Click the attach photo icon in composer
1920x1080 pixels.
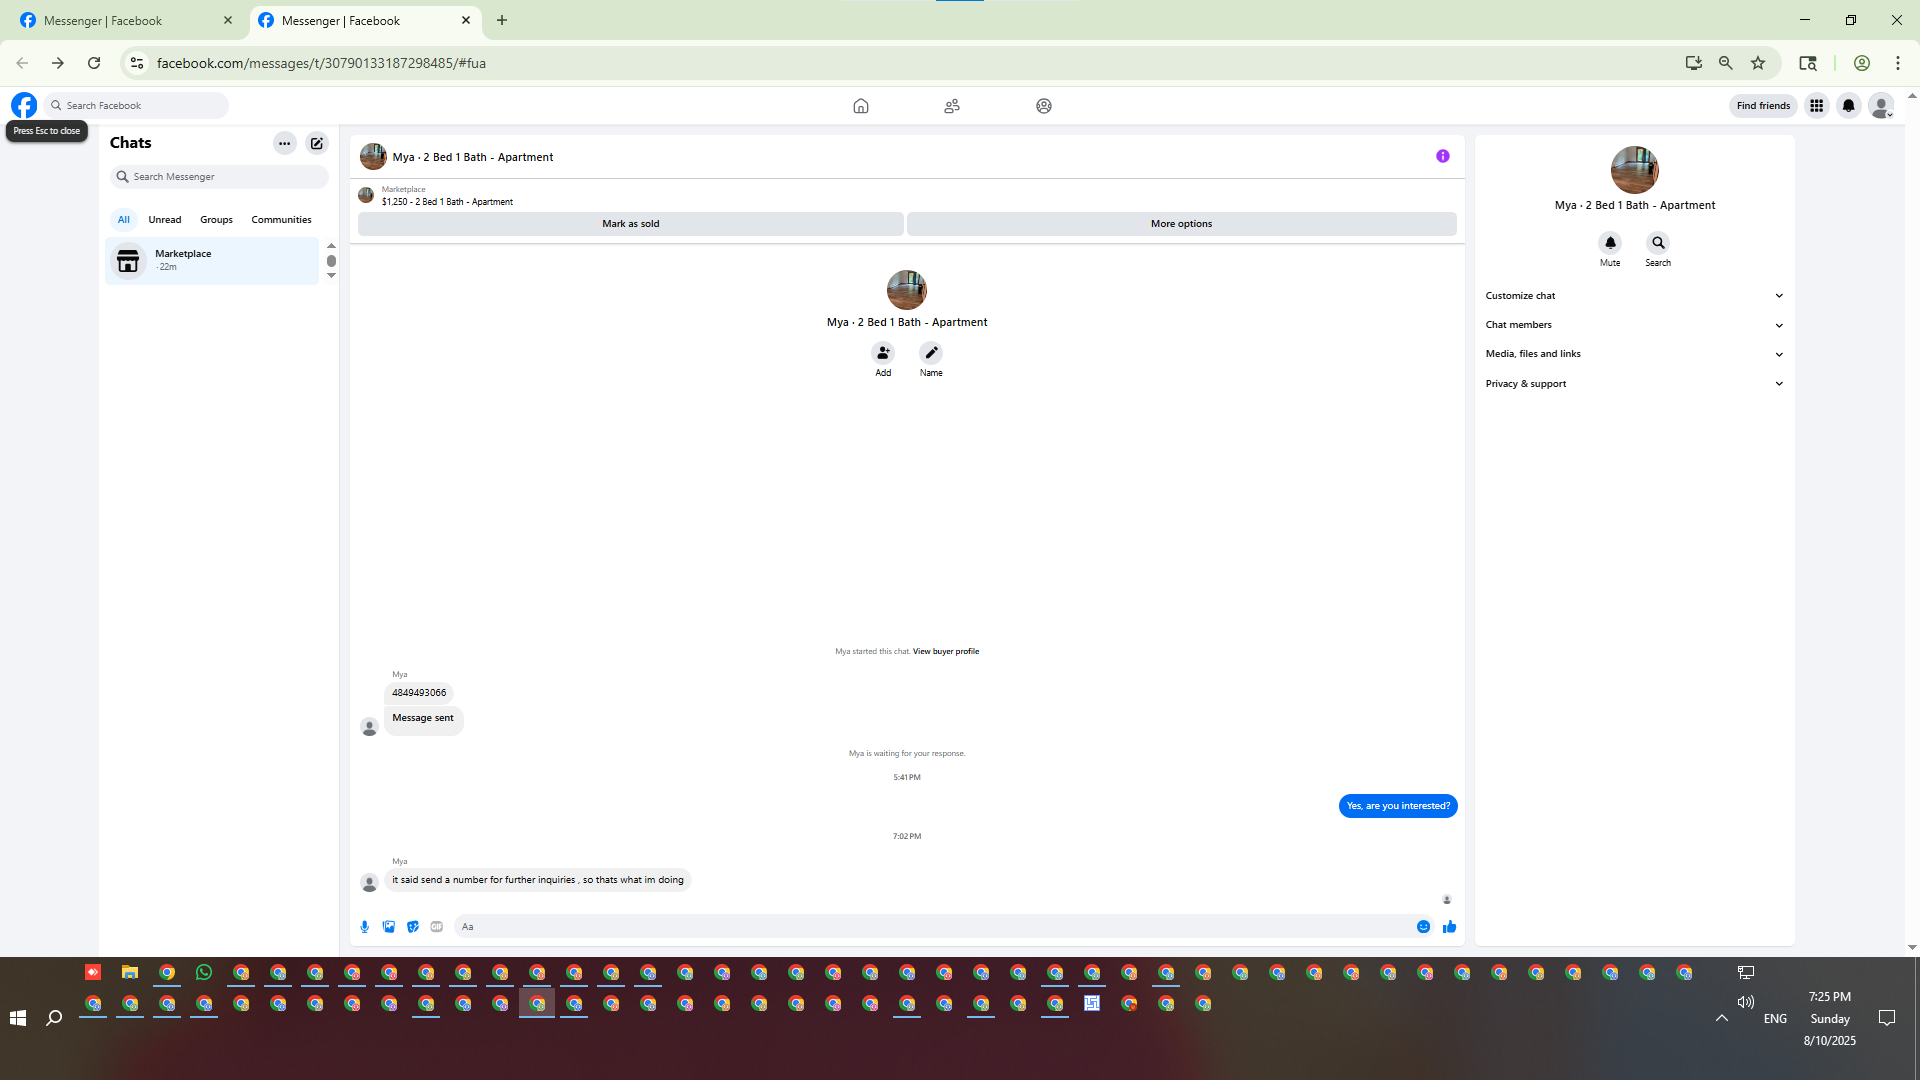tap(389, 927)
